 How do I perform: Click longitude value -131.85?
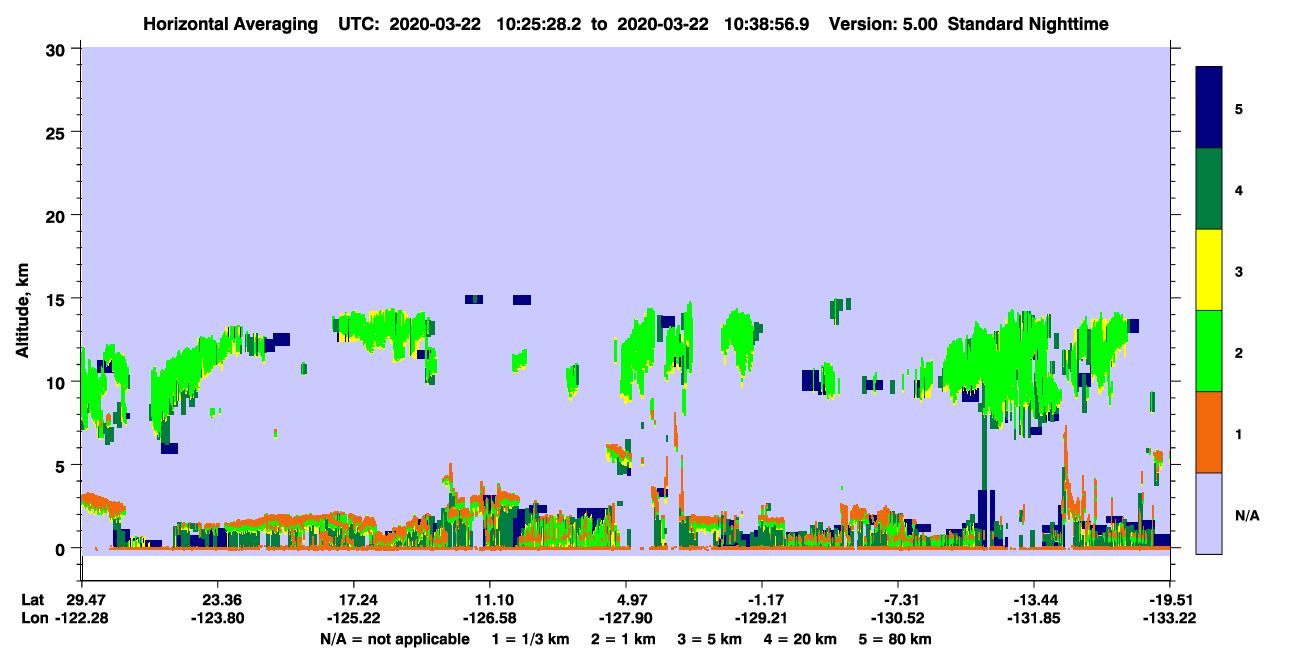[x=1033, y=618]
